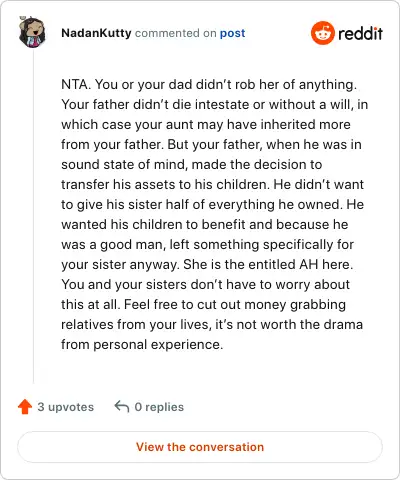The height and width of the screenshot is (480, 400).
Task: Select the '3 upvotes' count label
Action: pos(66,407)
